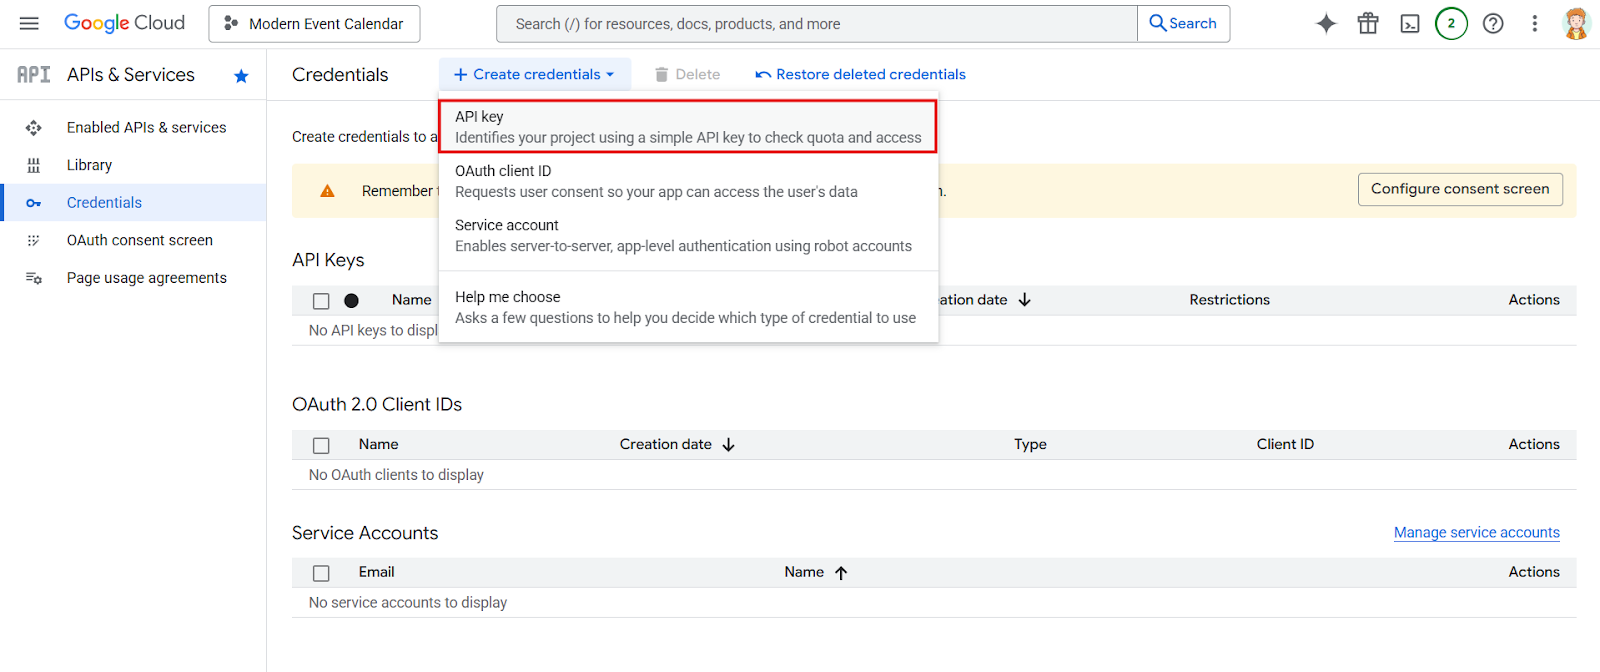Activate Cloud Shell terminal icon
Image resolution: width=1600 pixels, height=672 pixels.
(x=1410, y=24)
